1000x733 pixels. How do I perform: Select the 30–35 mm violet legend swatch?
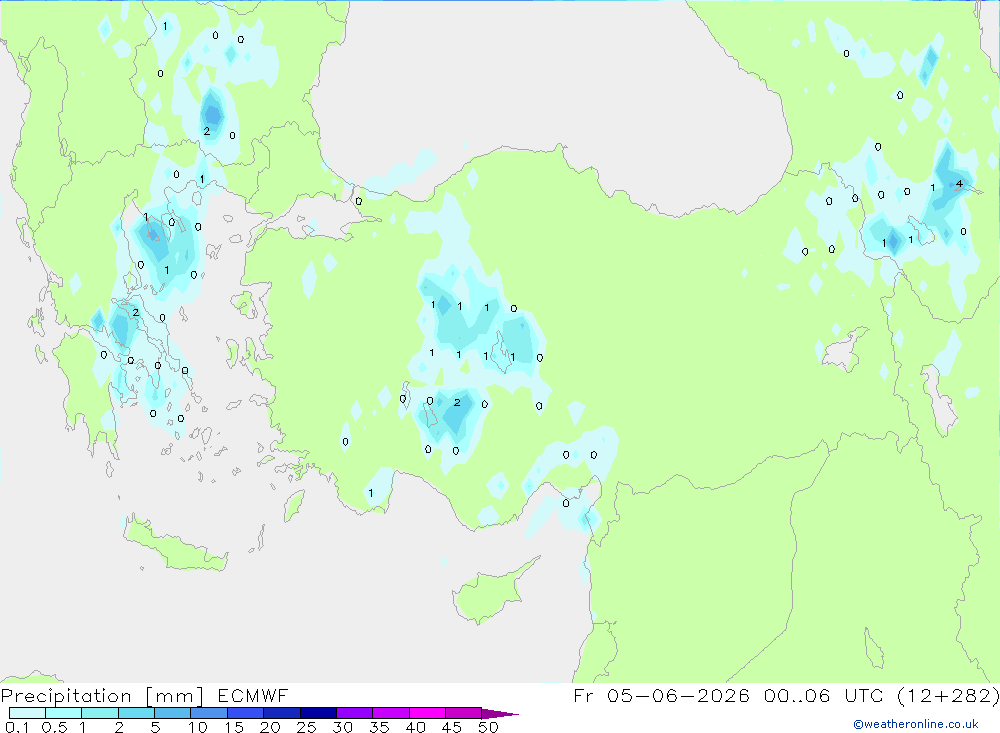click(x=354, y=713)
